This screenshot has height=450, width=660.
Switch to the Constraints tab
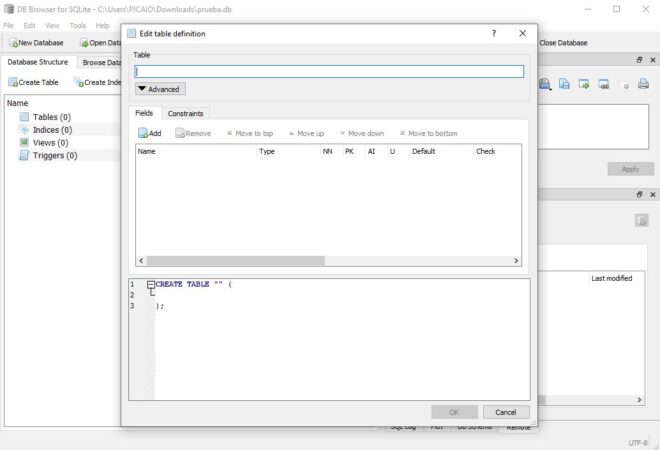pyautogui.click(x=185, y=114)
